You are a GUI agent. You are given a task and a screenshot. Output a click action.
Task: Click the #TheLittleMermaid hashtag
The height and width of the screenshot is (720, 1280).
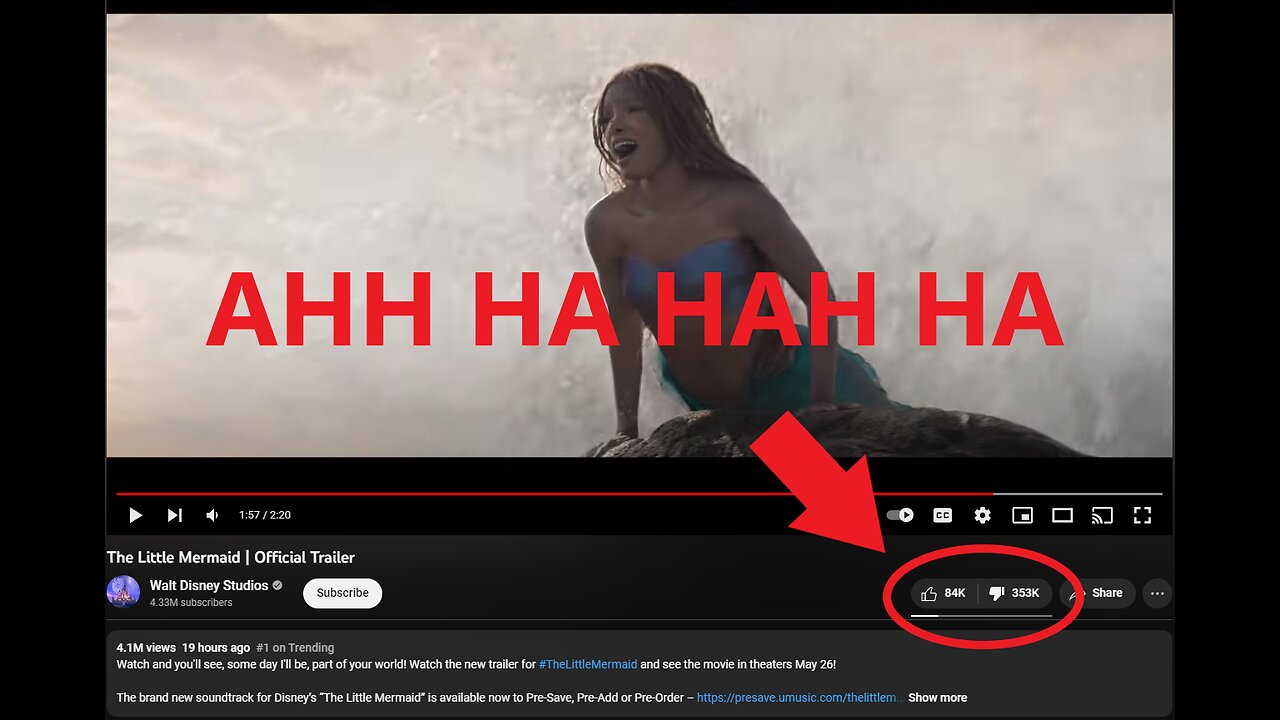point(588,664)
